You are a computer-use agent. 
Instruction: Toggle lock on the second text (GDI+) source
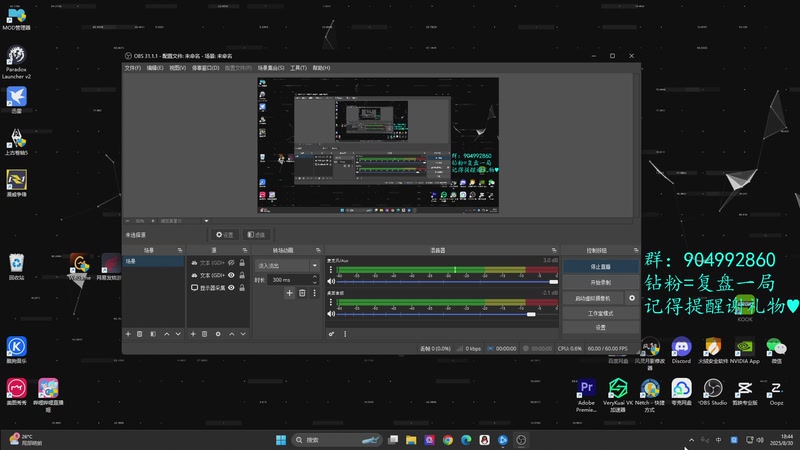pos(242,275)
